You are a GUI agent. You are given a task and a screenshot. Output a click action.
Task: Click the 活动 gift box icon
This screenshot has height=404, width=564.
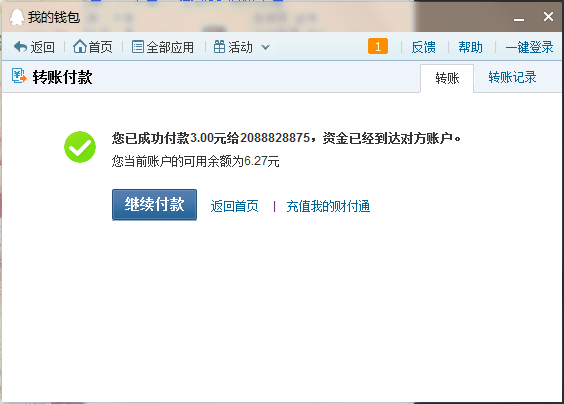pyautogui.click(x=219, y=47)
